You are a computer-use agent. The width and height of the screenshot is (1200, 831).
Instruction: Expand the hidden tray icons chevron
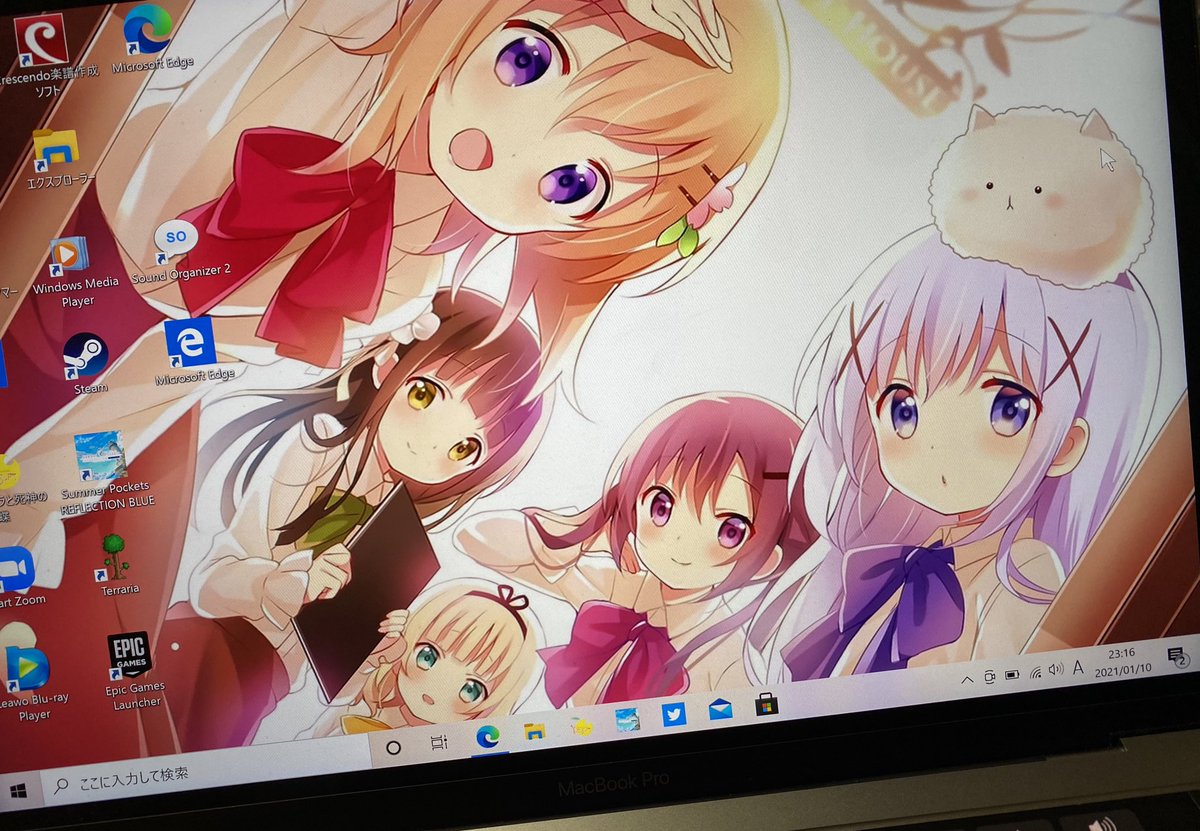[967, 680]
